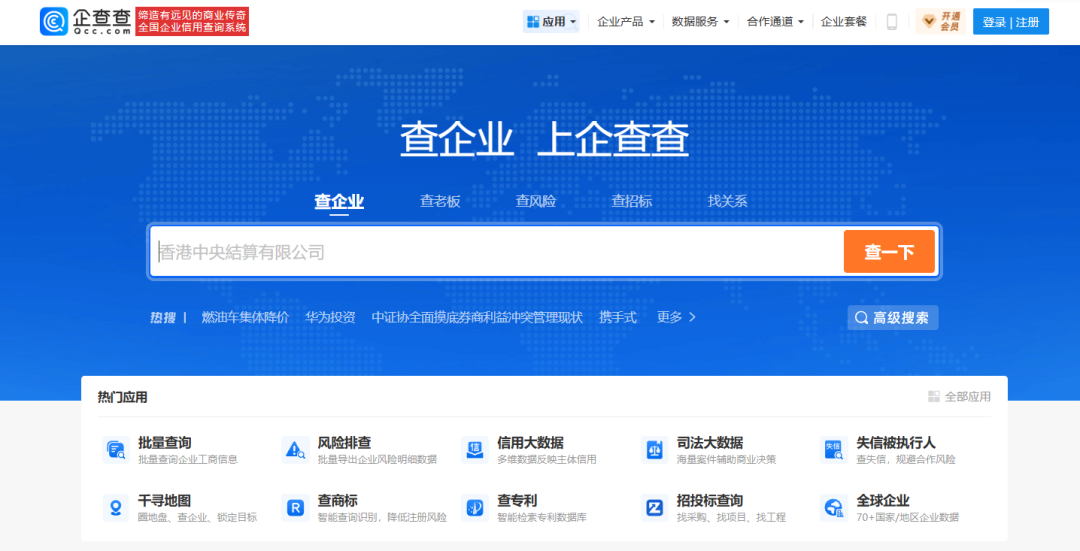This screenshot has width=1080, height=551.
Task: Click 中证协全面摸底券商利益冲突管理现状 link
Action: [477, 317]
